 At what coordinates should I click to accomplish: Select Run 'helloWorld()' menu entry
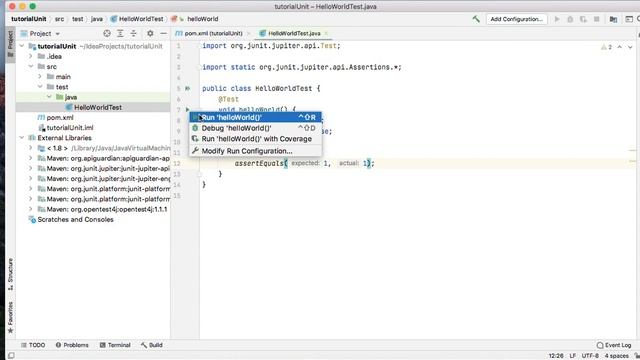tap(255, 117)
